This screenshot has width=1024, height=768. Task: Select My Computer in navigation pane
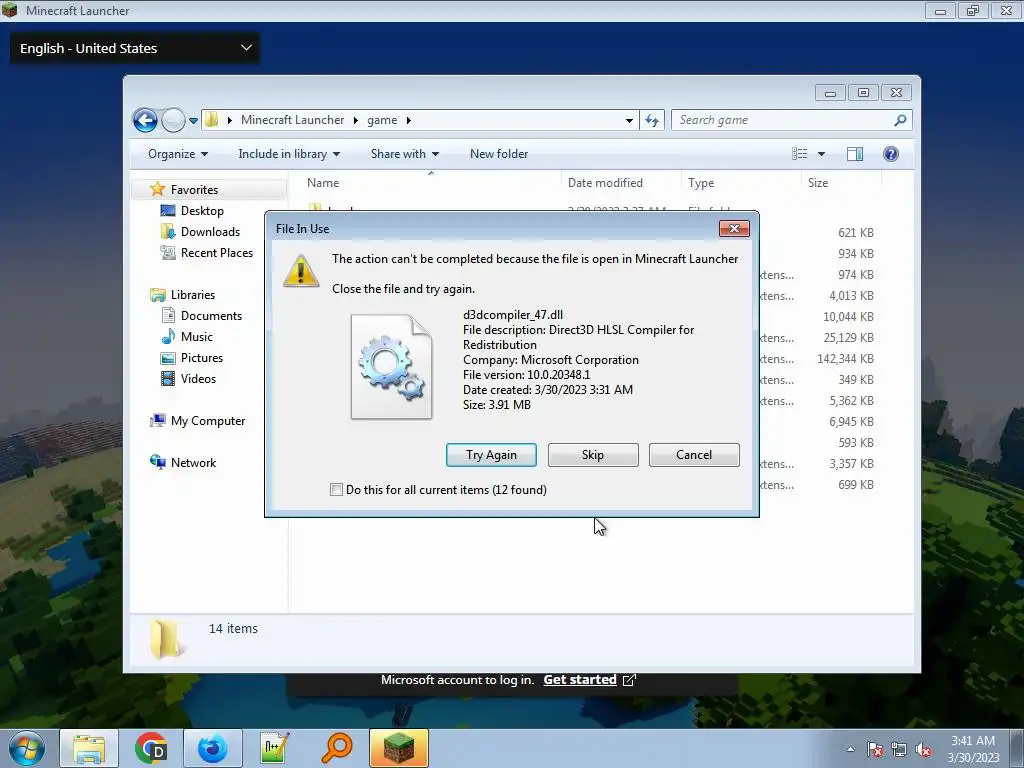(x=208, y=421)
